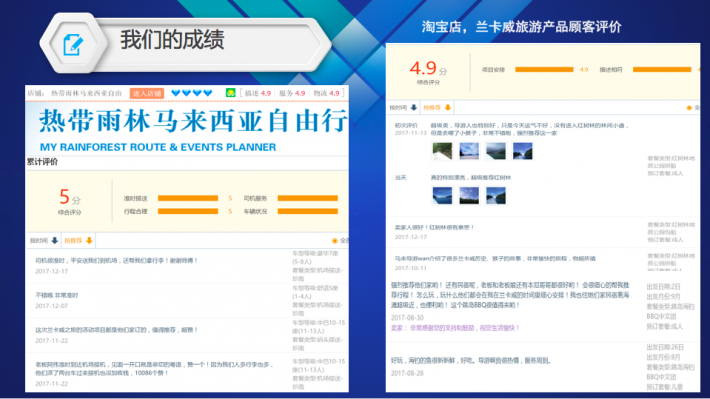Click the pencil edit icon in hexagon
This screenshot has height=399, width=710.
pyautogui.click(x=73, y=44)
